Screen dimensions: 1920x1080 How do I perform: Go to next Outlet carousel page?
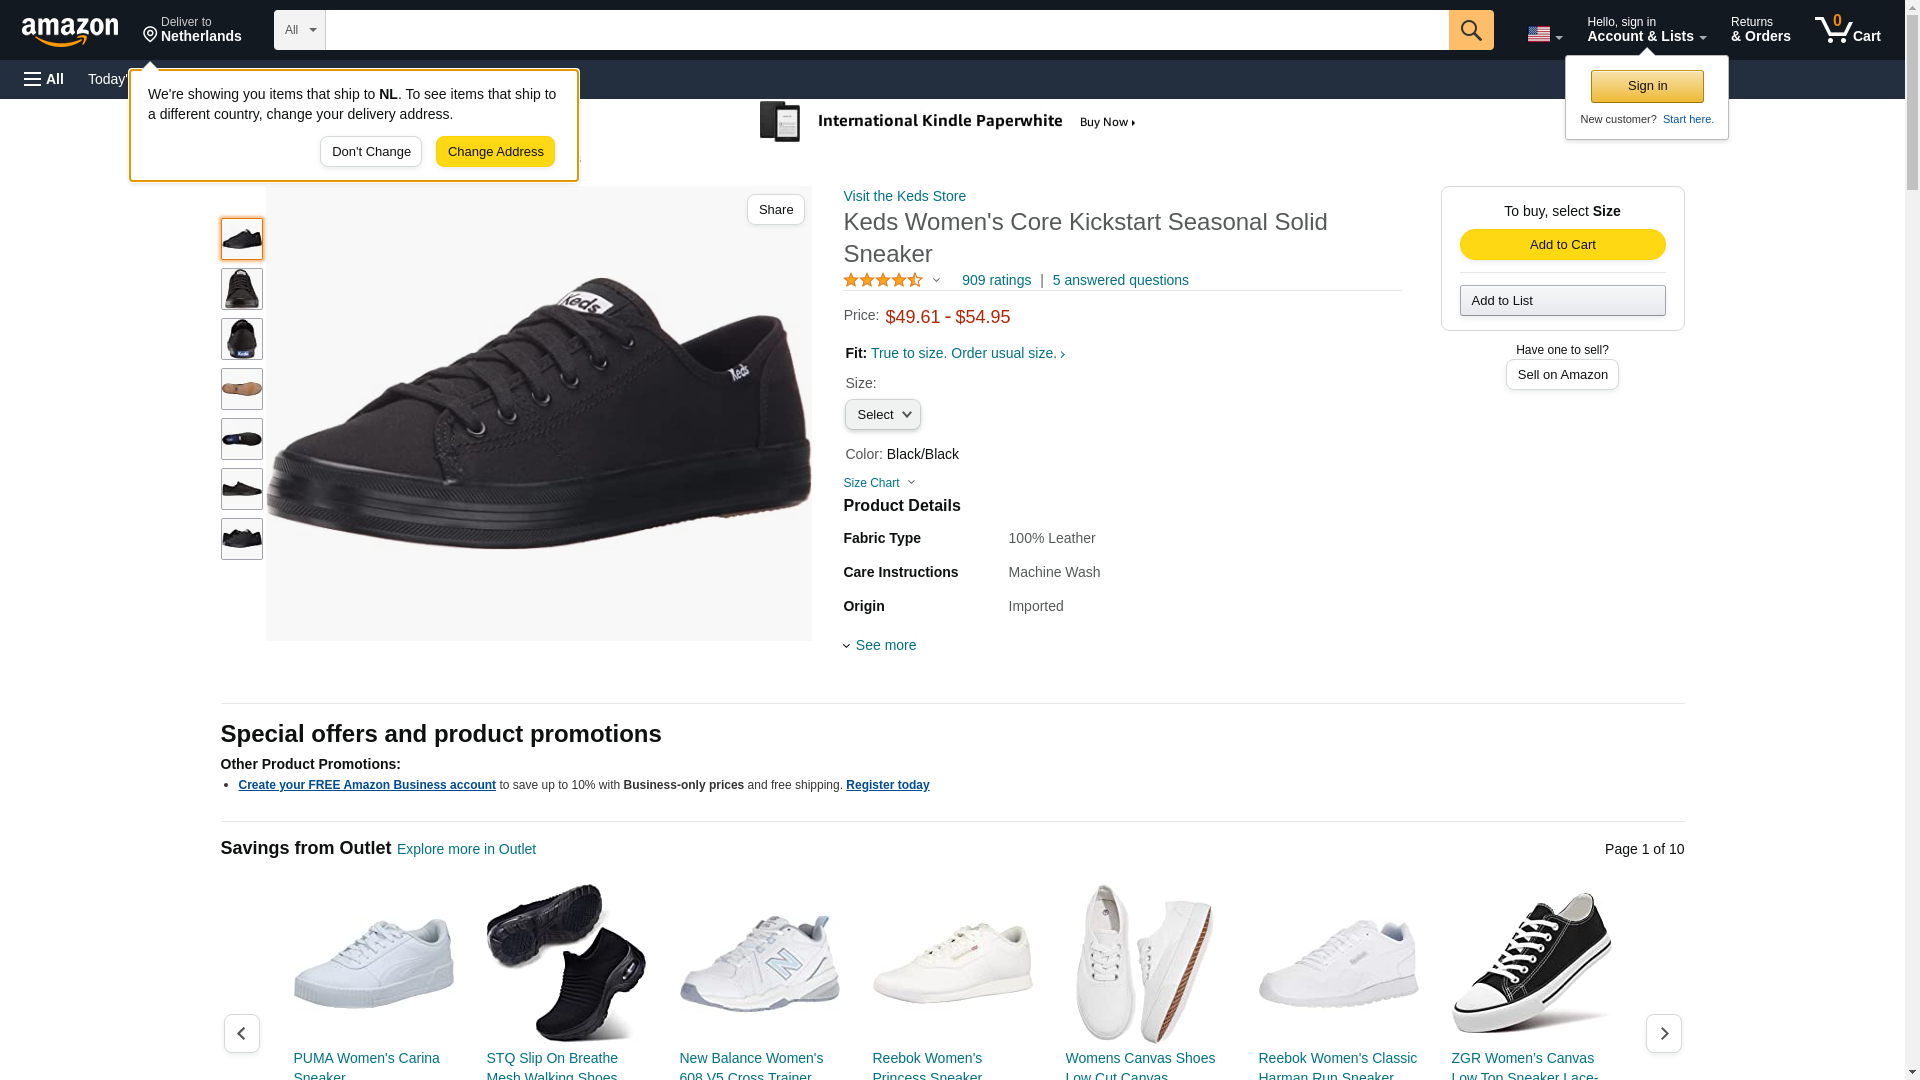(x=1663, y=1033)
